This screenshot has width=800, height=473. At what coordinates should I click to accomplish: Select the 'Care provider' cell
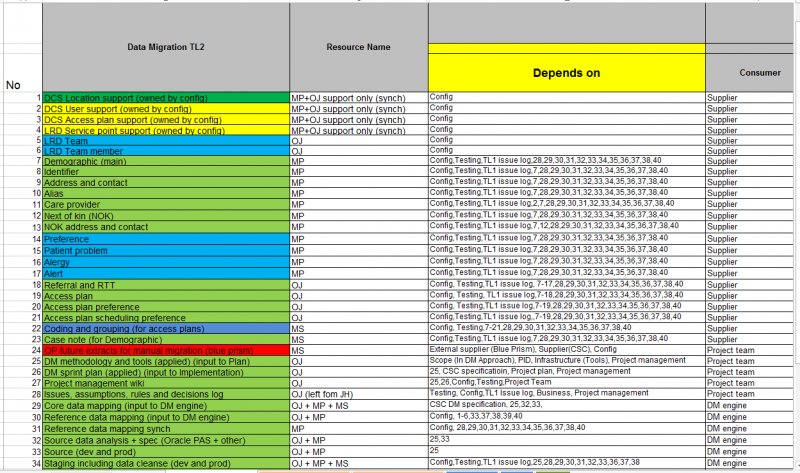click(x=165, y=203)
